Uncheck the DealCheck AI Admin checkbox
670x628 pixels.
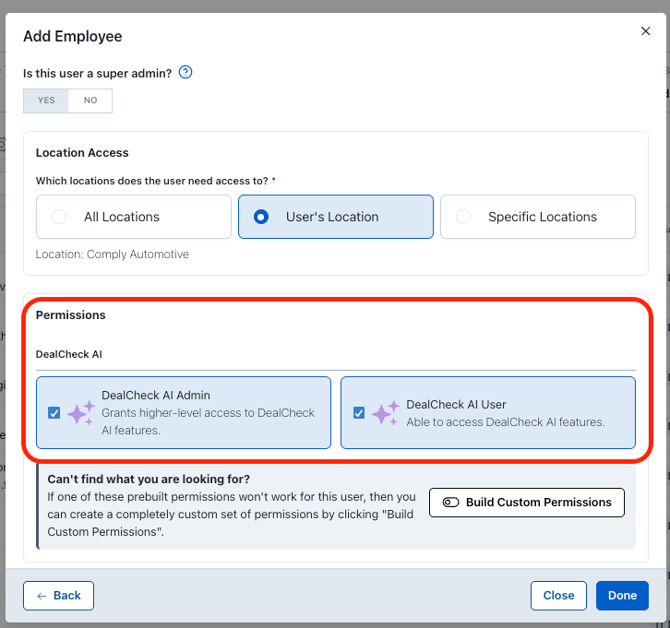54,413
